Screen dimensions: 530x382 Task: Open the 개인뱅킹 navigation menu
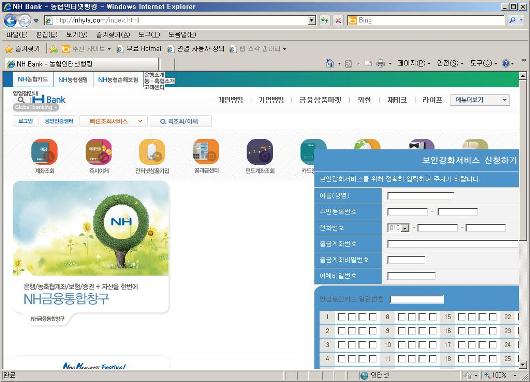tap(231, 100)
